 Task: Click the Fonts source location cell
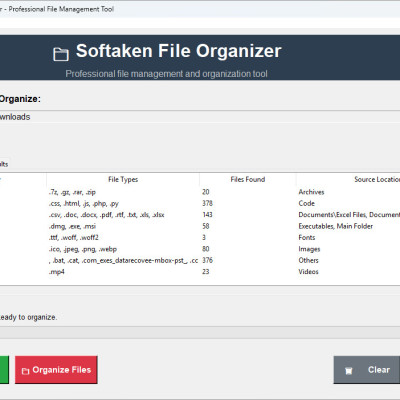(307, 238)
